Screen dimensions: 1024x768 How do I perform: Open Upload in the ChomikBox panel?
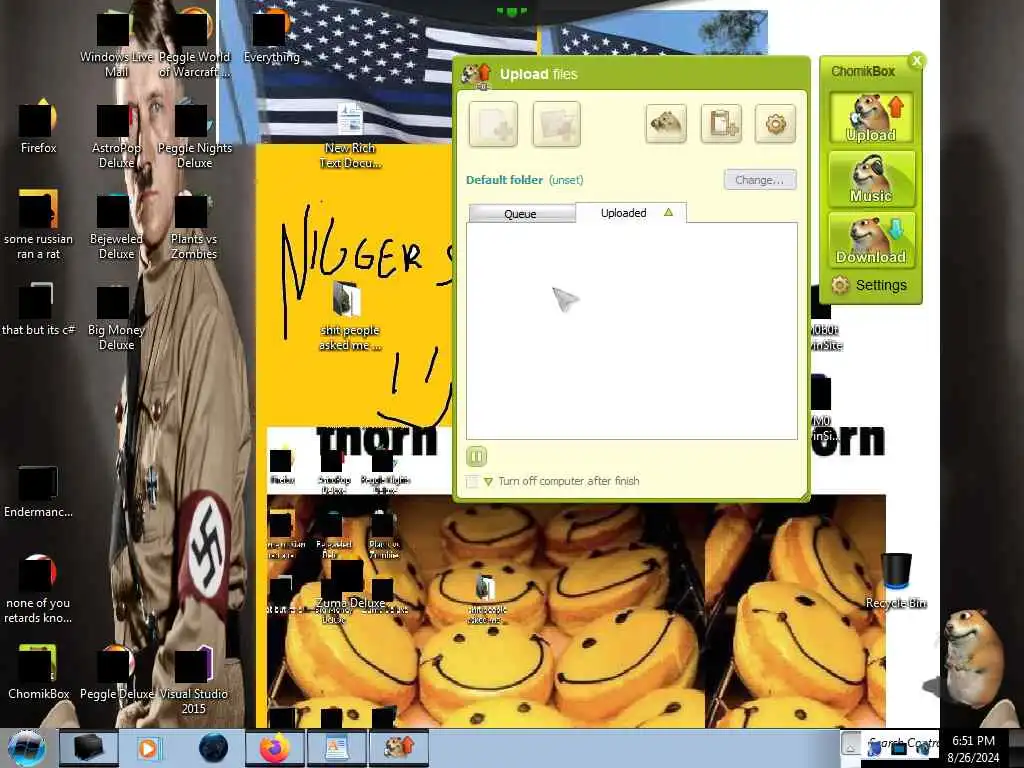[871, 118]
